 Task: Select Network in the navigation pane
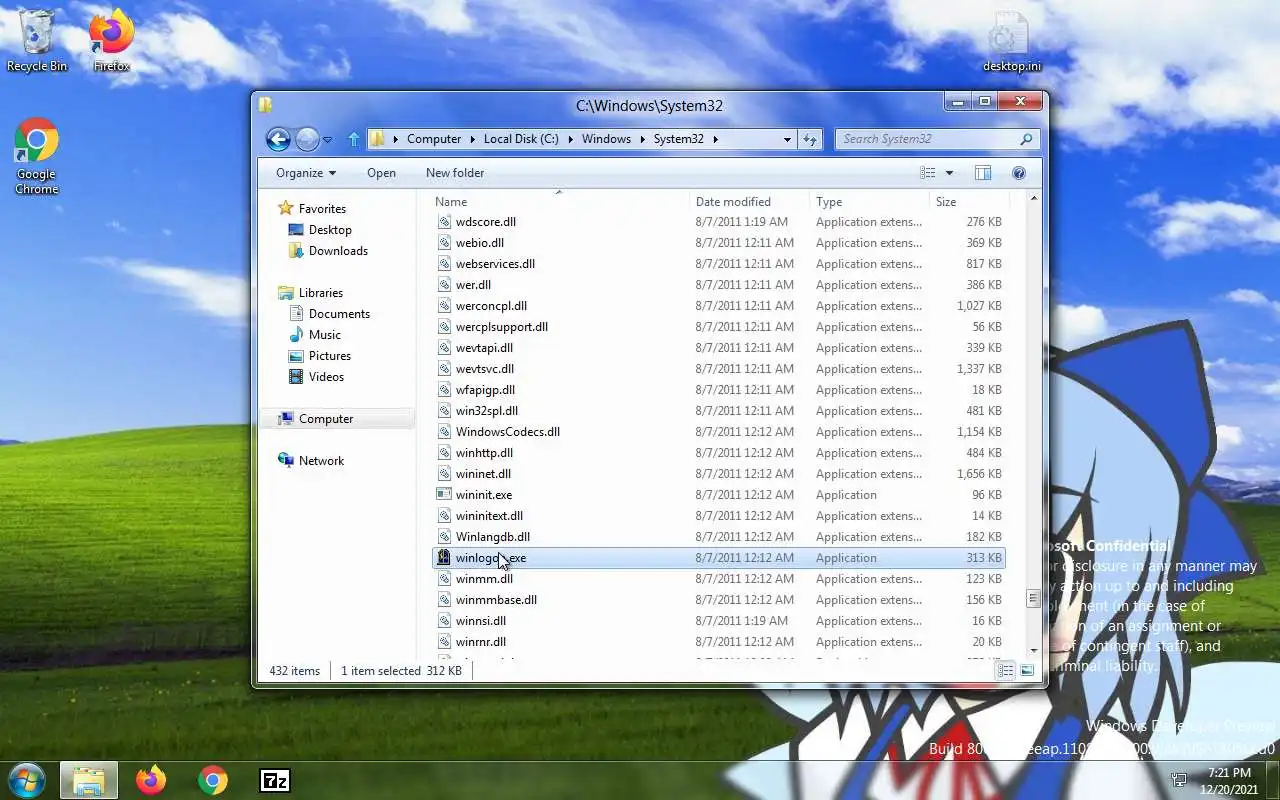[321, 460]
